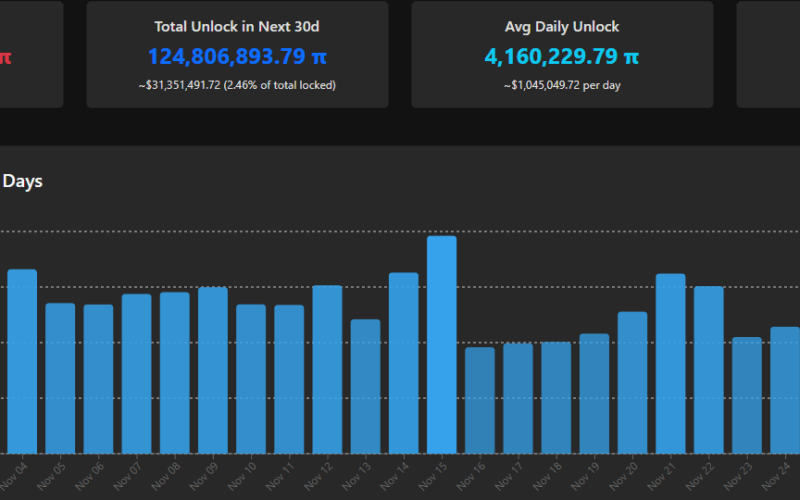Click the Nov 13 bar
Viewport: 800px width, 500px height.
pos(365,386)
